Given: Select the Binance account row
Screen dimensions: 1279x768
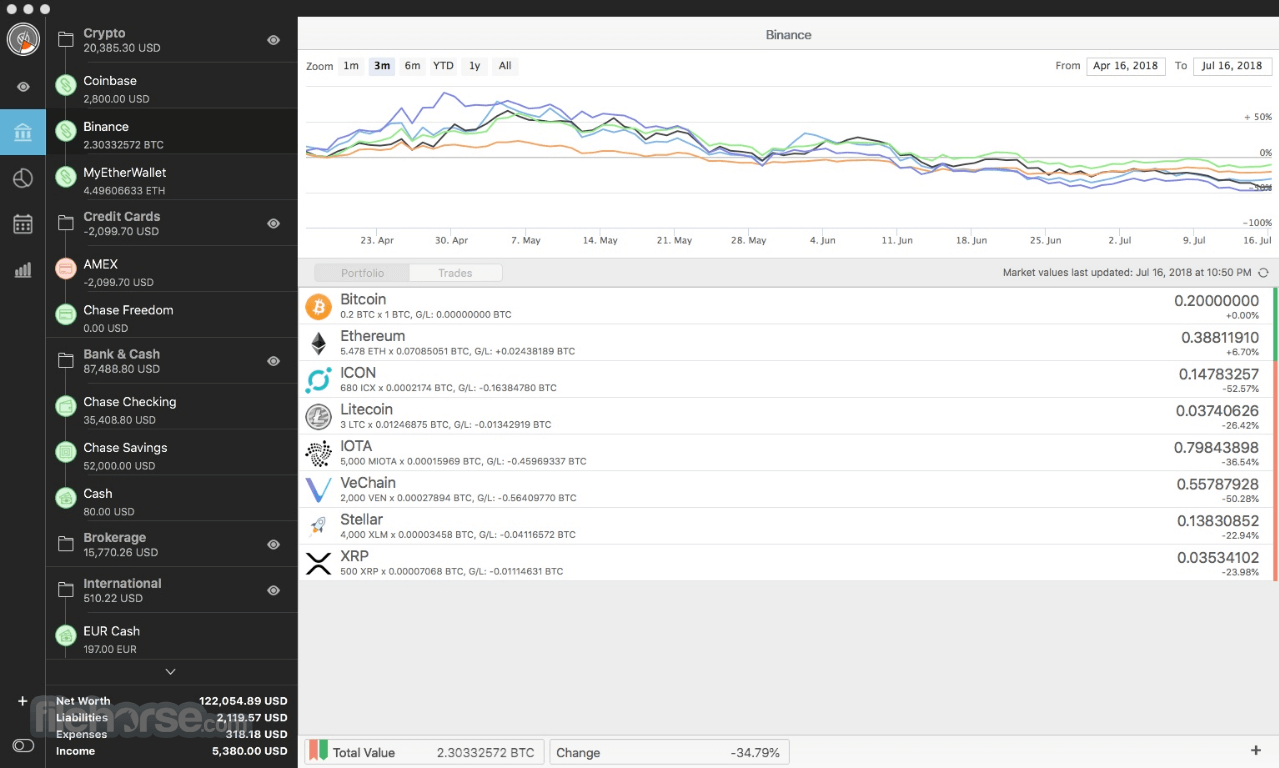Looking at the screenshot, I should coord(172,132).
